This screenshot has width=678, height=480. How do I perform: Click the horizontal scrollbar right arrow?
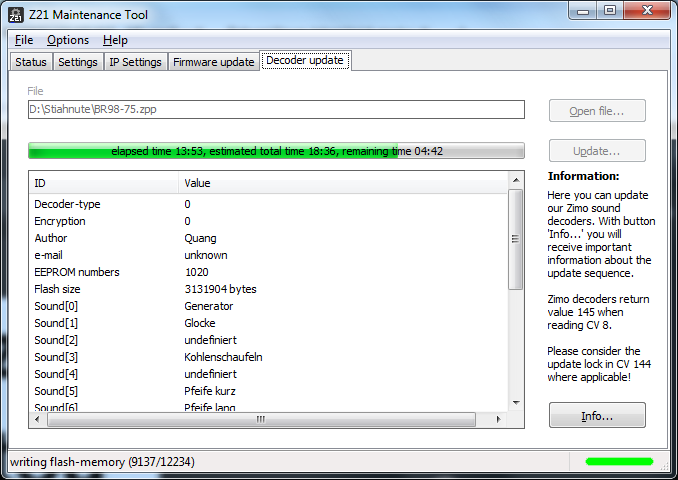500,420
